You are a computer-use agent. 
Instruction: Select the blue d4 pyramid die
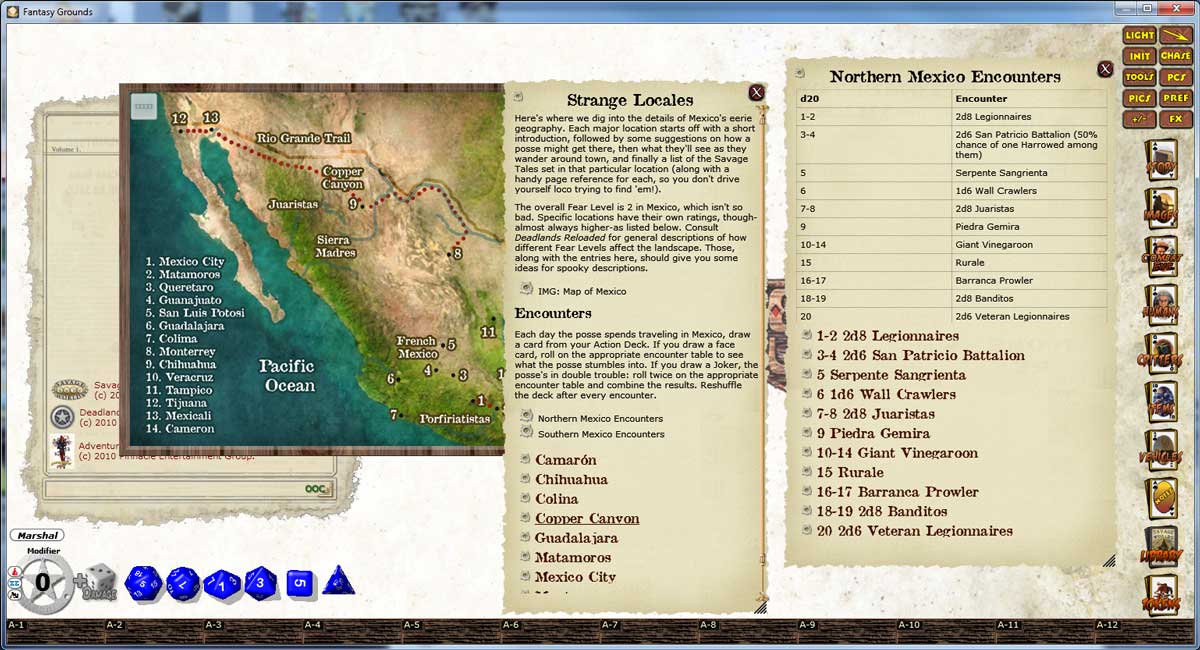point(337,580)
